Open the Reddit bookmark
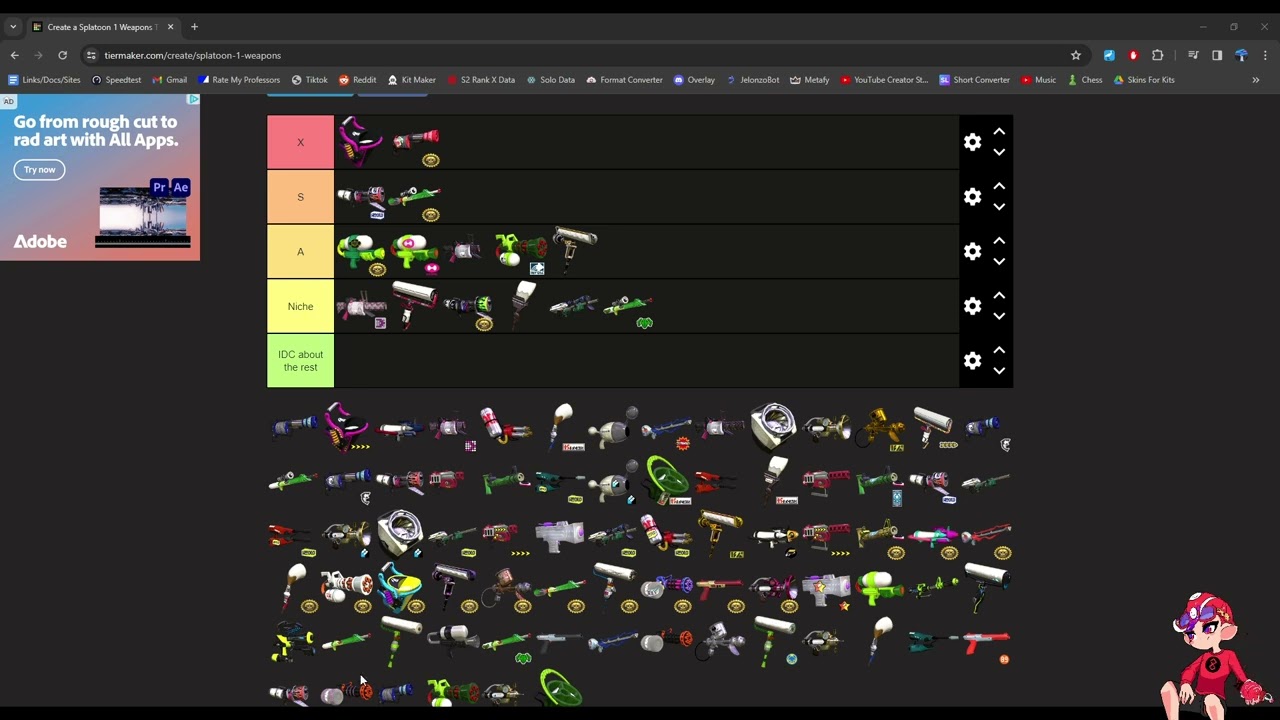Screen dimensions: 1280x720 point(357,80)
